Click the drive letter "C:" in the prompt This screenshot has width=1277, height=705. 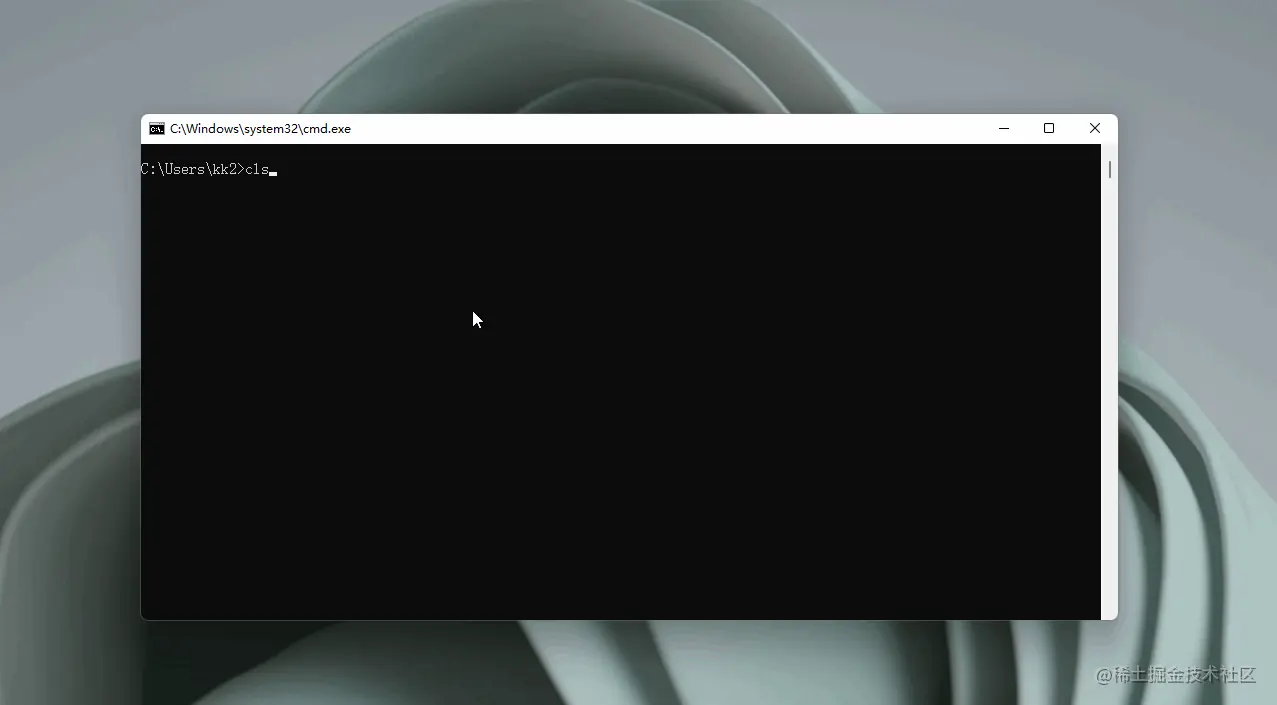point(148,169)
